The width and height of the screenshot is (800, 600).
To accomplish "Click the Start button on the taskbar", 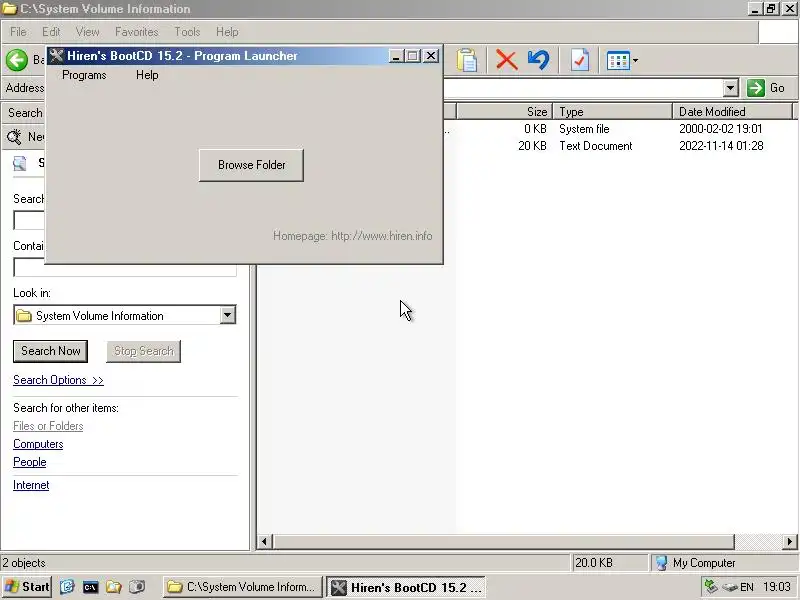I will (27, 587).
